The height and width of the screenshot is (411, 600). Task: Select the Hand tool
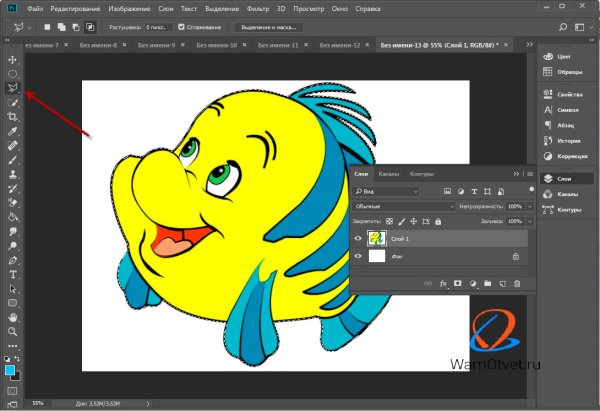pos(13,316)
